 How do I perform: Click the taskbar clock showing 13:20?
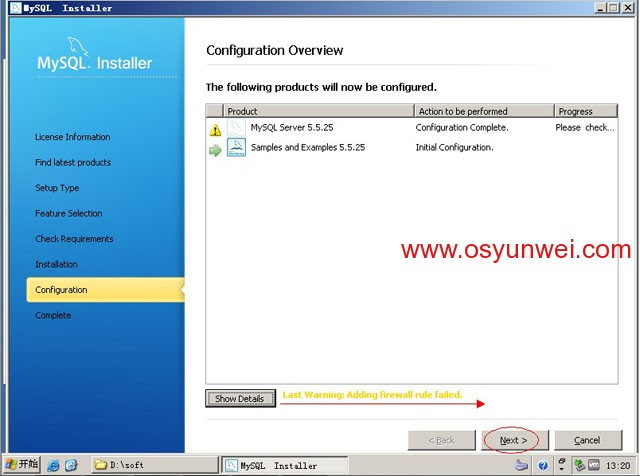pyautogui.click(x=618, y=465)
